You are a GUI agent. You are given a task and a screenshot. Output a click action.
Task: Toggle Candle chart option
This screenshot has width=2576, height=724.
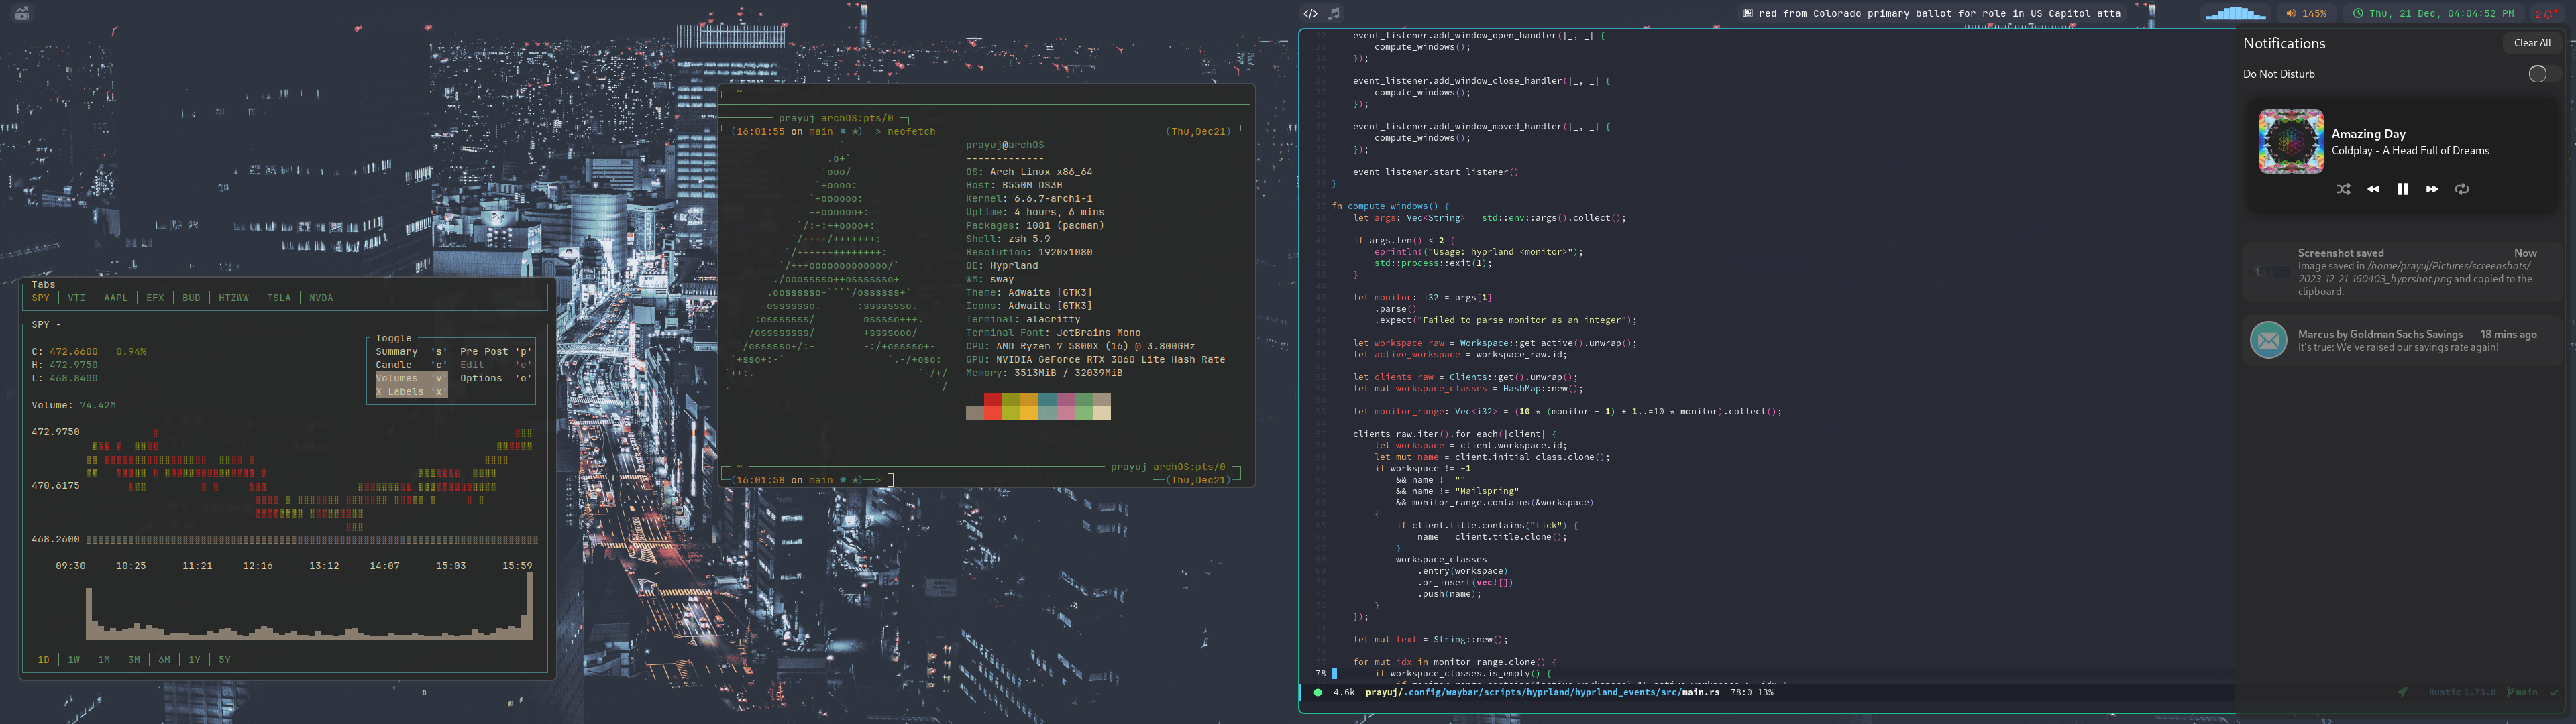[x=411, y=365]
